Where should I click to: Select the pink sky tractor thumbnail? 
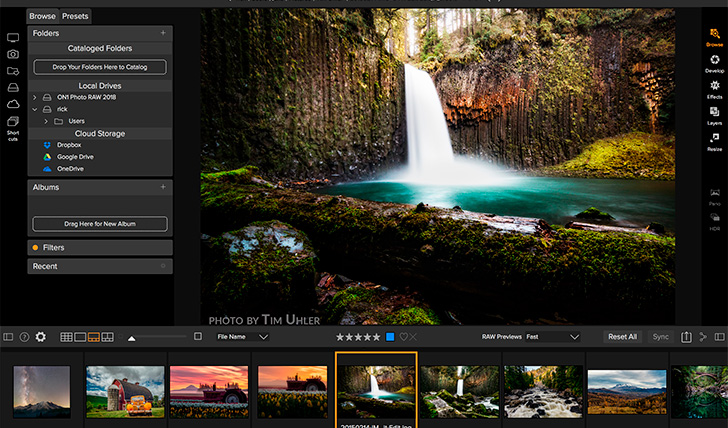click(x=209, y=392)
